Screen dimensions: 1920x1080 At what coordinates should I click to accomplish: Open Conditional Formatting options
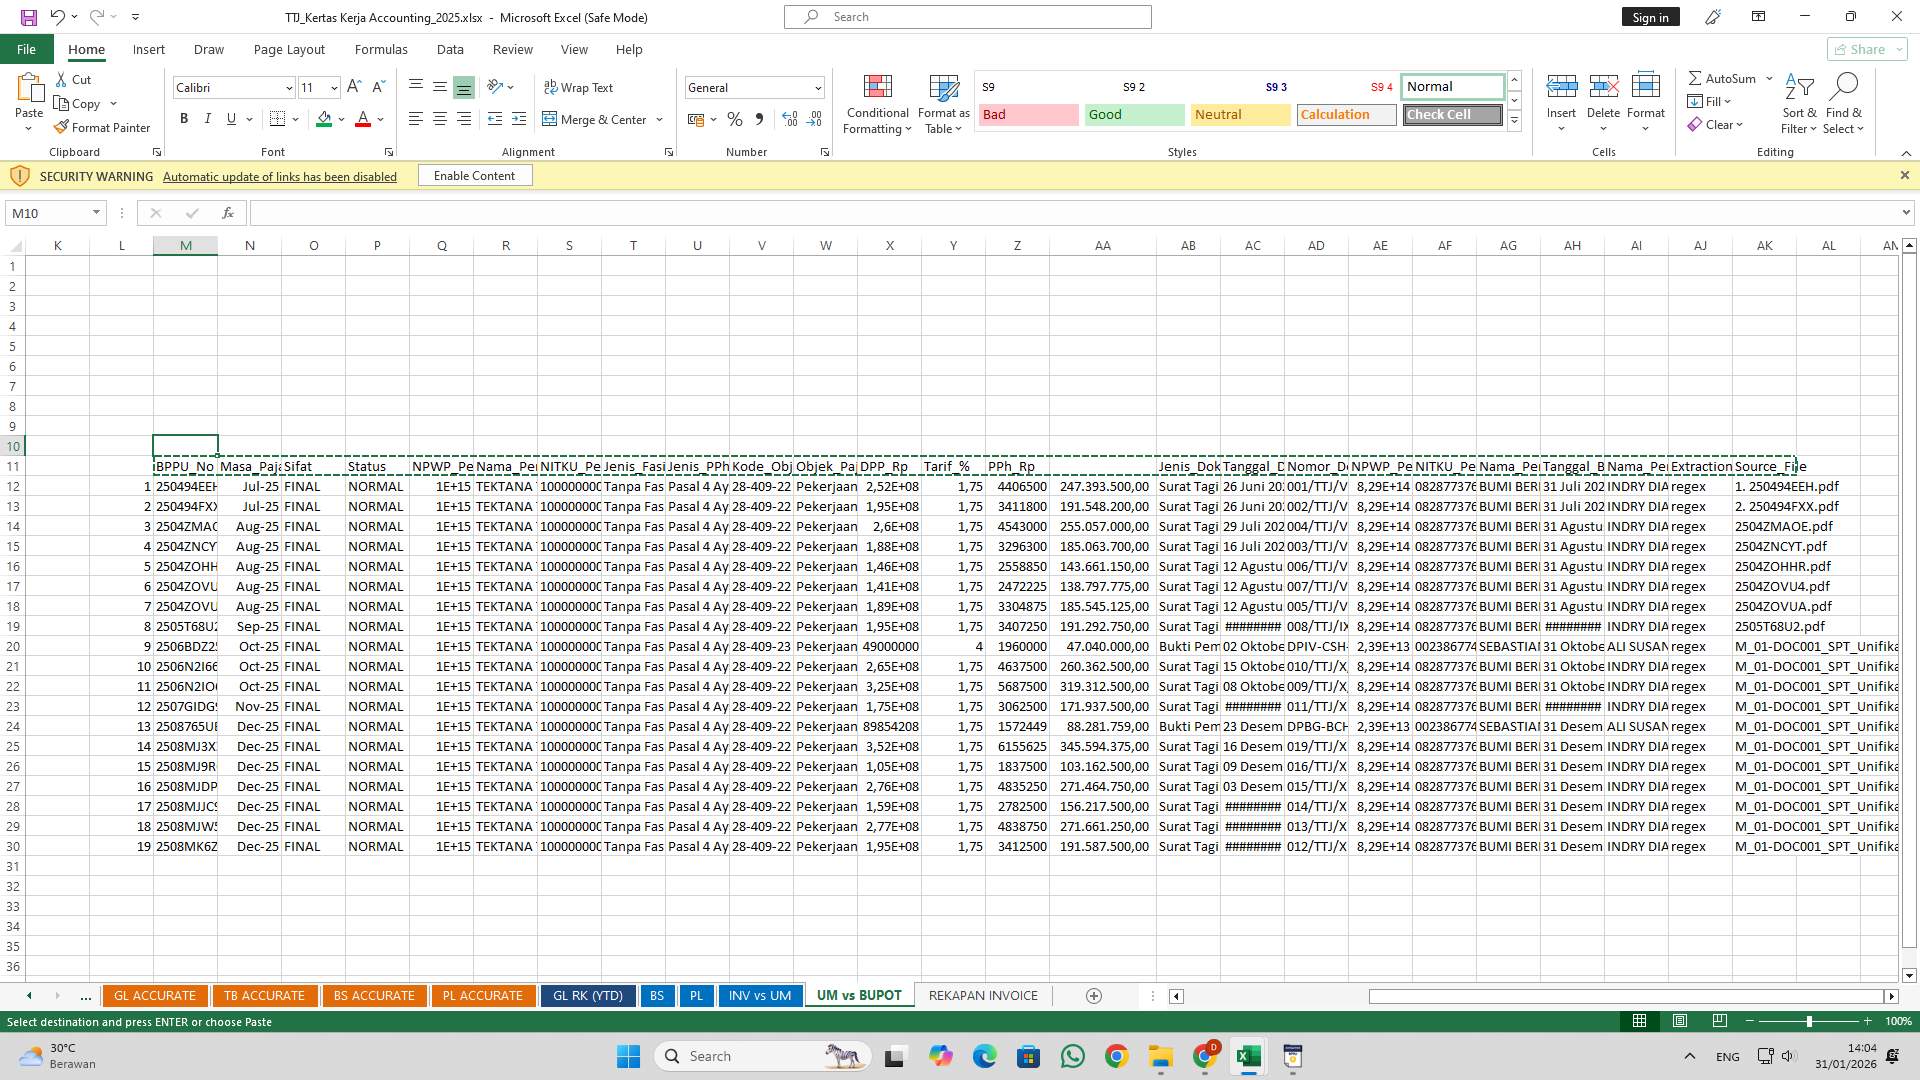pyautogui.click(x=877, y=104)
